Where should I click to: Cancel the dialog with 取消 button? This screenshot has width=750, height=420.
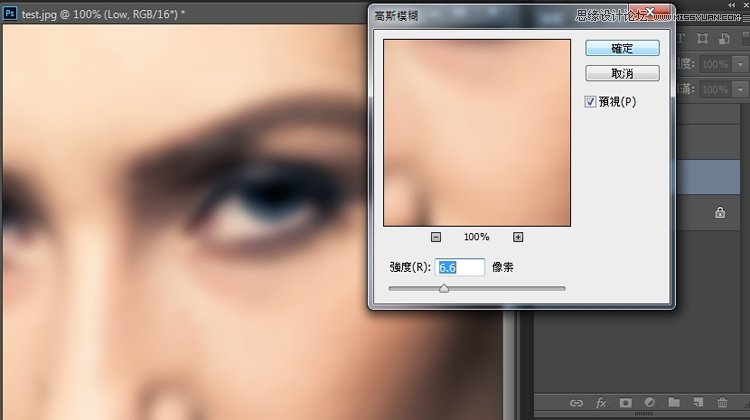(622, 73)
